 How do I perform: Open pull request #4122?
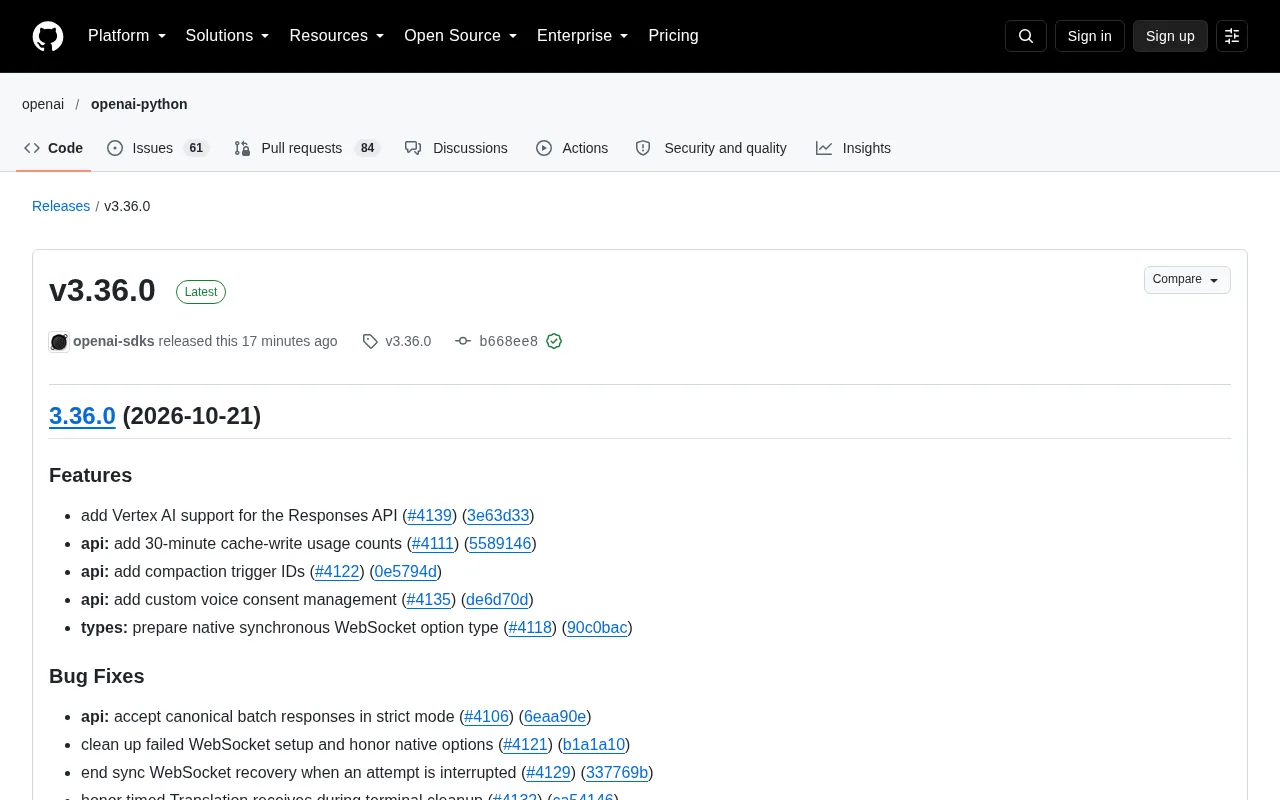(x=337, y=572)
